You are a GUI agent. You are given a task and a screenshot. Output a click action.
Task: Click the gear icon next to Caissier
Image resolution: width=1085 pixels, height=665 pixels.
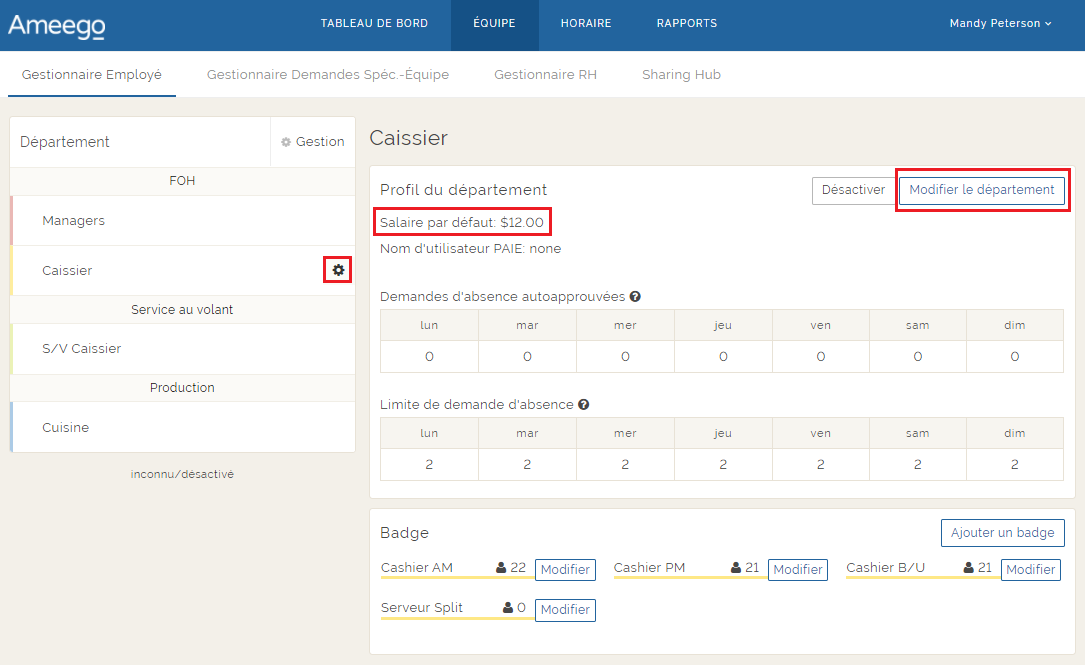[x=338, y=270]
